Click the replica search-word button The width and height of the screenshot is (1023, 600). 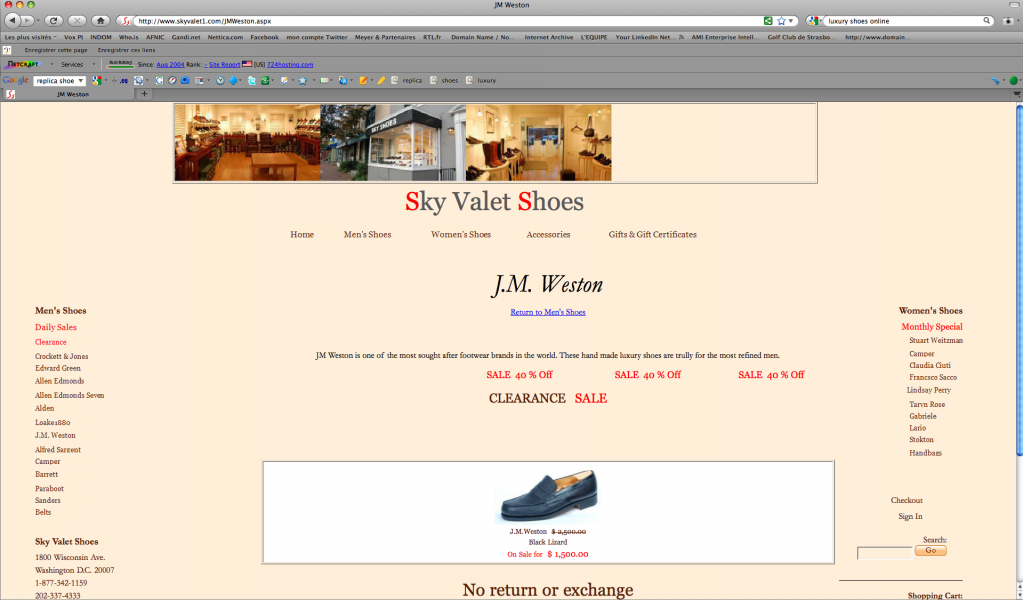coord(406,81)
